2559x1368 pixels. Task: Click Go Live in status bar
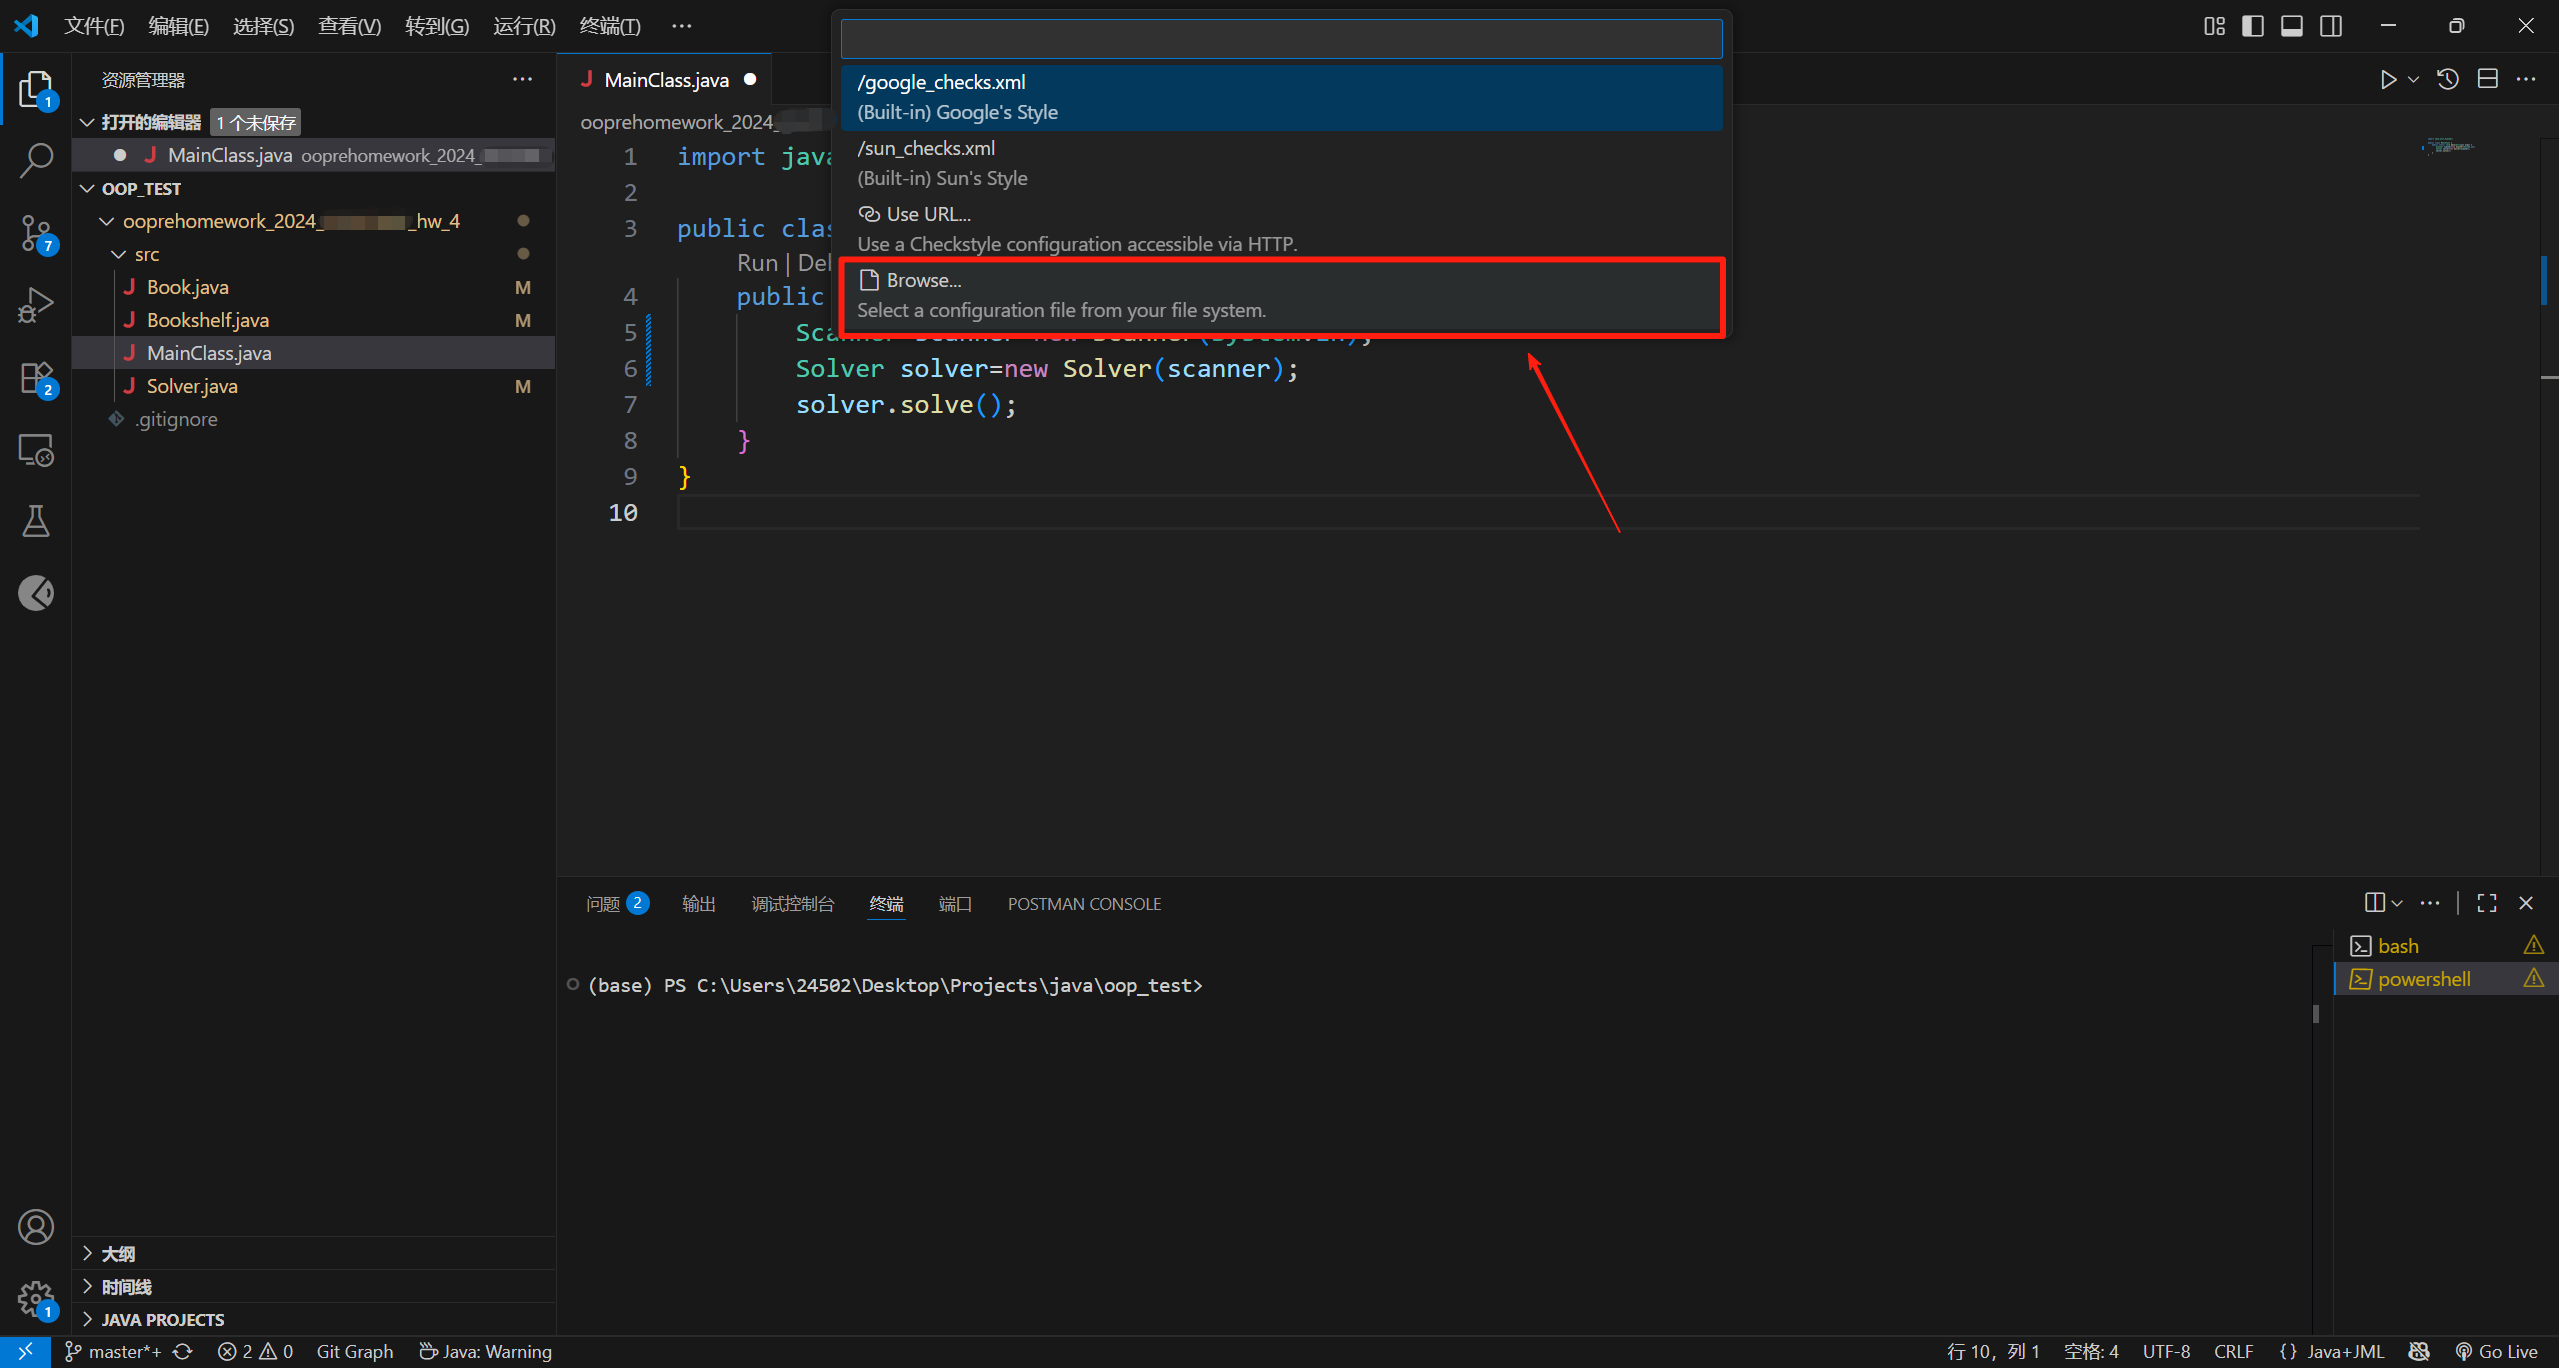[2497, 1352]
